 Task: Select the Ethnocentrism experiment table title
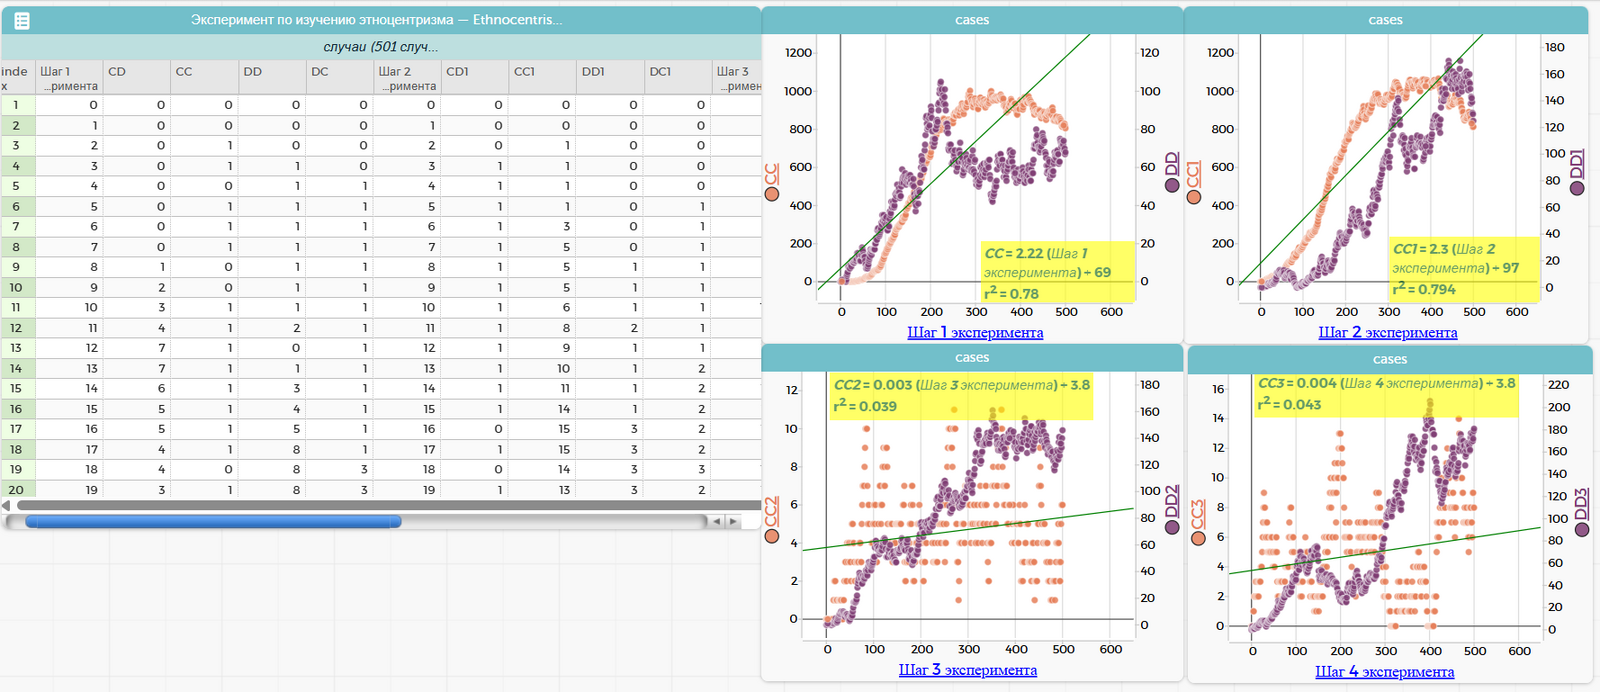376,20
